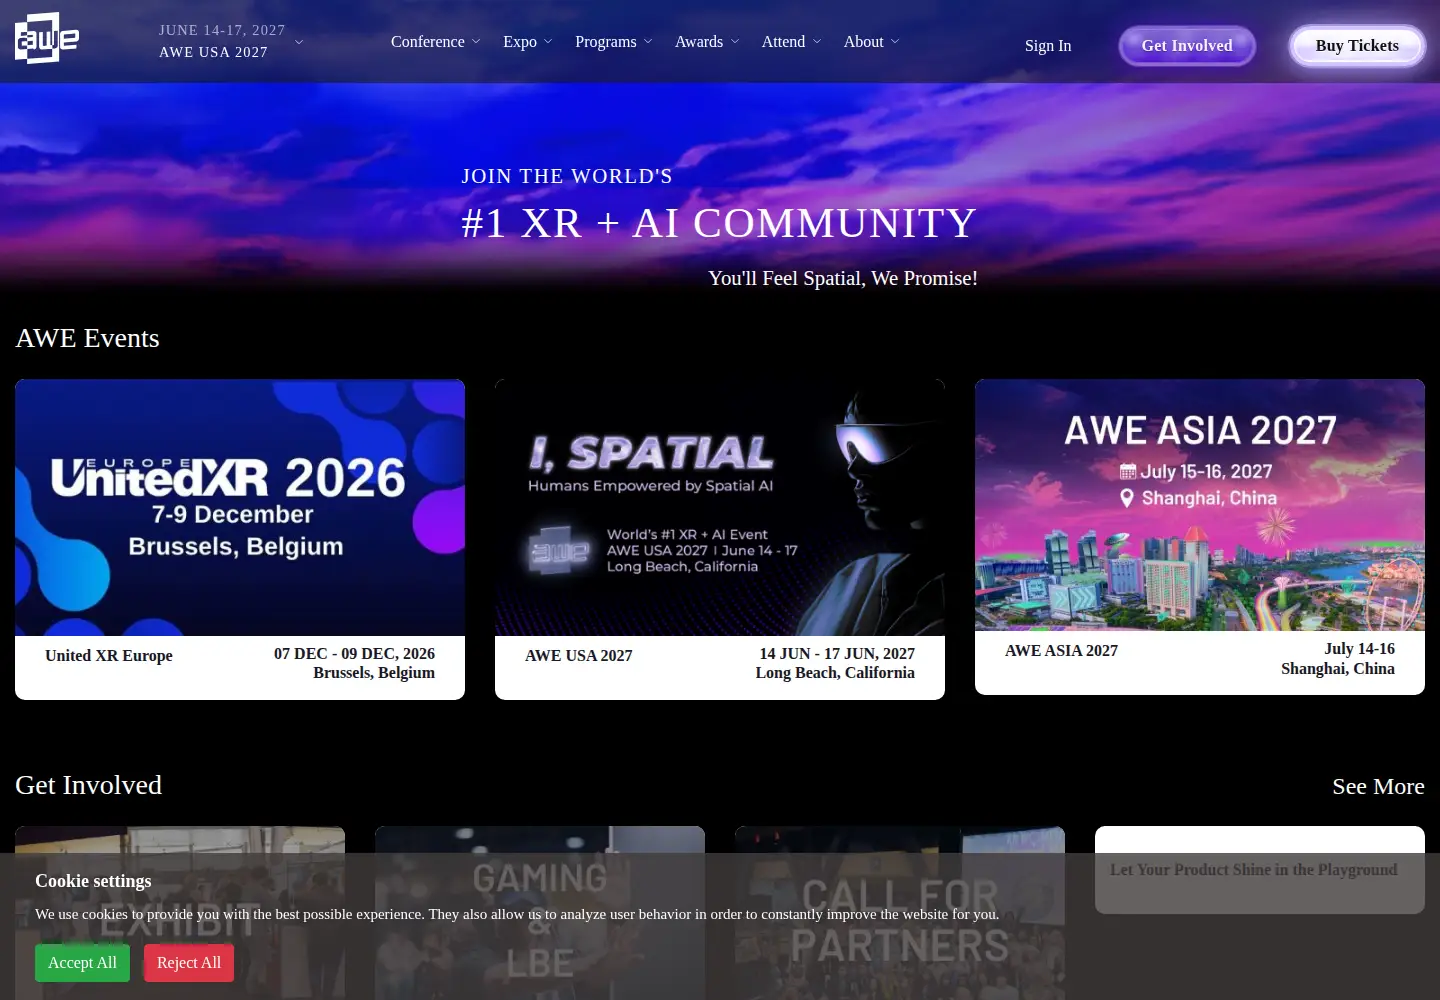1440x1000 pixels.
Task: Click the 14 JUN - 17 JUN, 2027 date text
Action: click(837, 654)
